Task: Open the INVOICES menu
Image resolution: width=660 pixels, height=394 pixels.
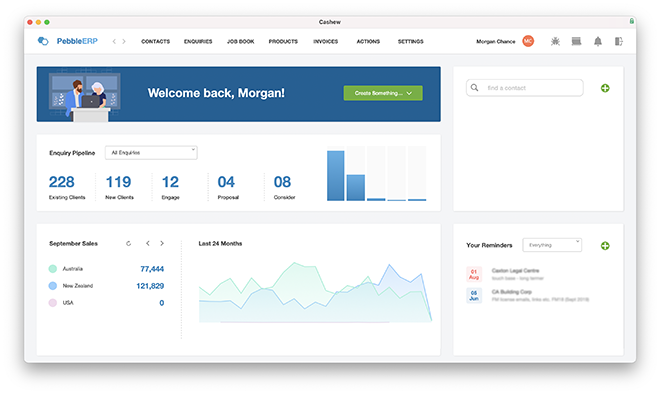Action: (325, 41)
